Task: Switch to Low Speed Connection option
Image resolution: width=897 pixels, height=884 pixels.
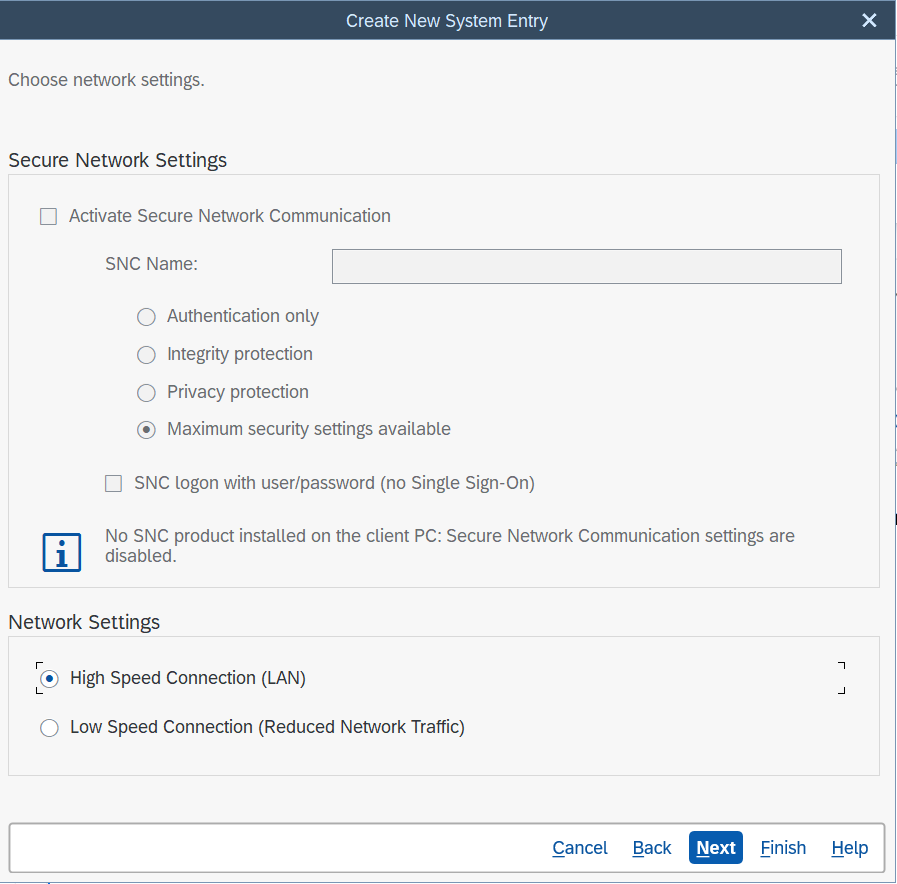Action: point(49,728)
